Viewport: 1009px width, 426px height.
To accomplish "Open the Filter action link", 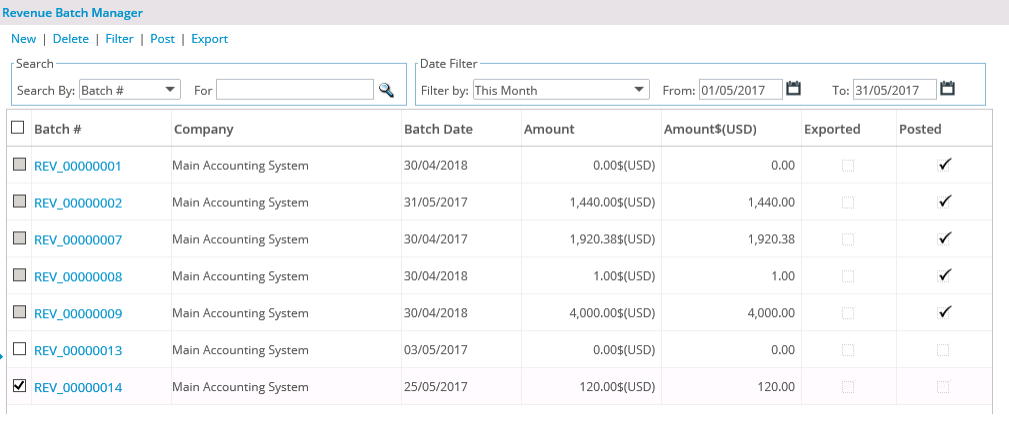I will click(120, 39).
